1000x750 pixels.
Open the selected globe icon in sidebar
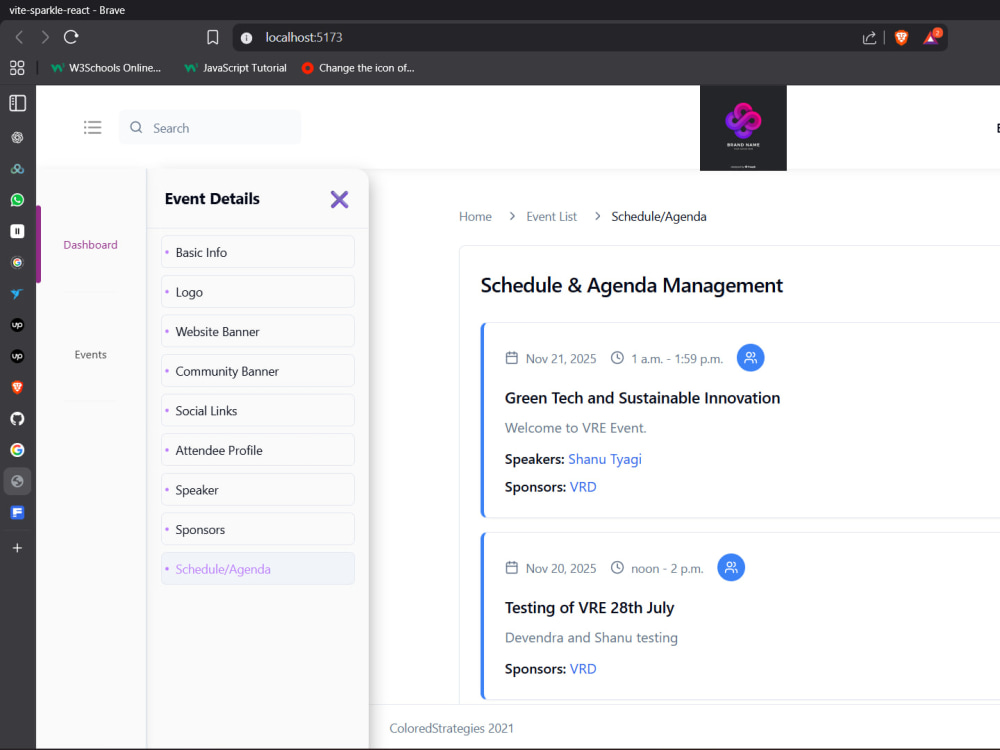pos(17,481)
